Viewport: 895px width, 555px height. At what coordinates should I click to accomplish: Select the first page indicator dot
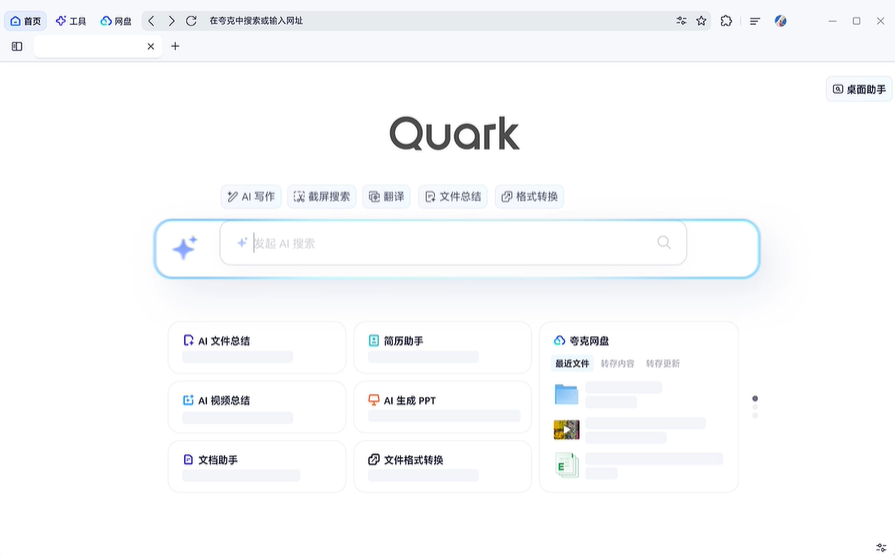pyautogui.click(x=755, y=399)
